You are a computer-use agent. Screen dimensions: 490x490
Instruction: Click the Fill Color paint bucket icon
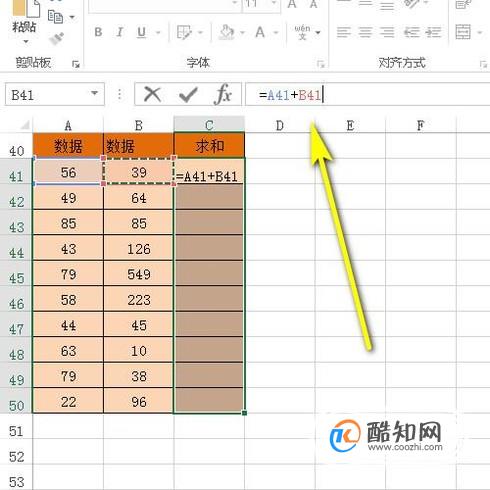coord(227,32)
